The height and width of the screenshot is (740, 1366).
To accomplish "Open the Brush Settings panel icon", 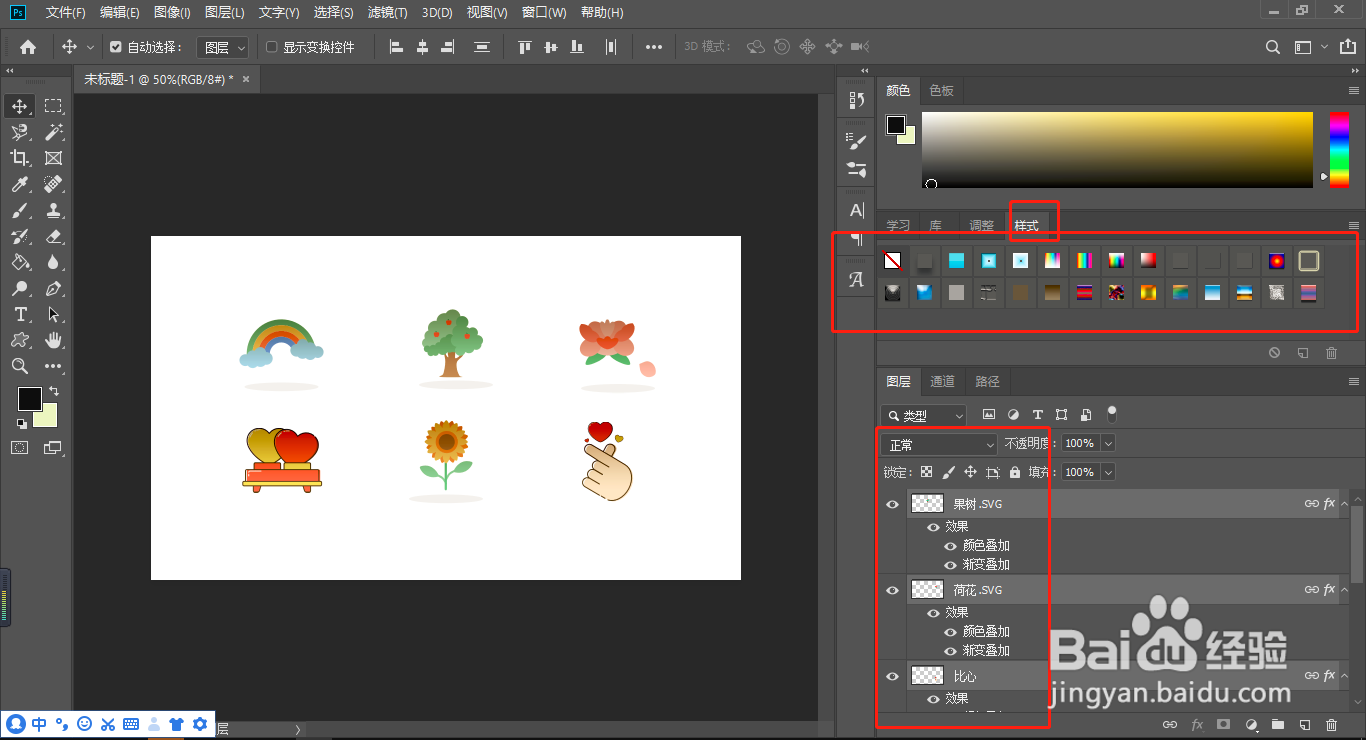I will [857, 142].
